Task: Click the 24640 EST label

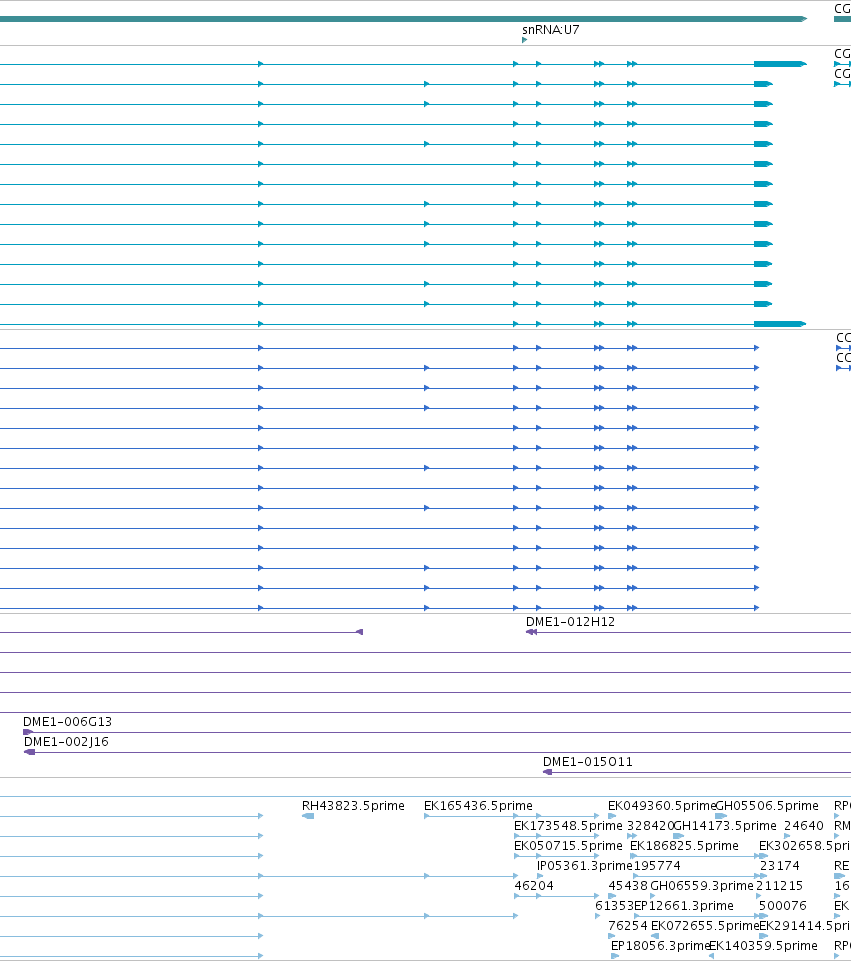Action: pyautogui.click(x=804, y=826)
